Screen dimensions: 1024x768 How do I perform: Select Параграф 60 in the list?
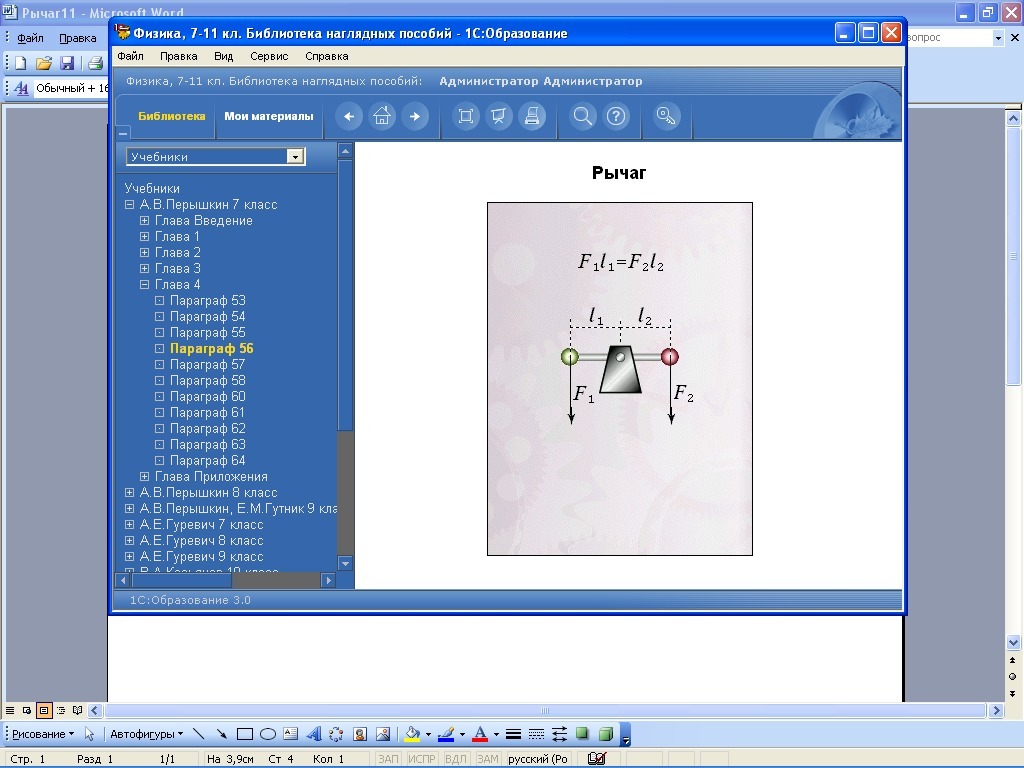point(207,397)
